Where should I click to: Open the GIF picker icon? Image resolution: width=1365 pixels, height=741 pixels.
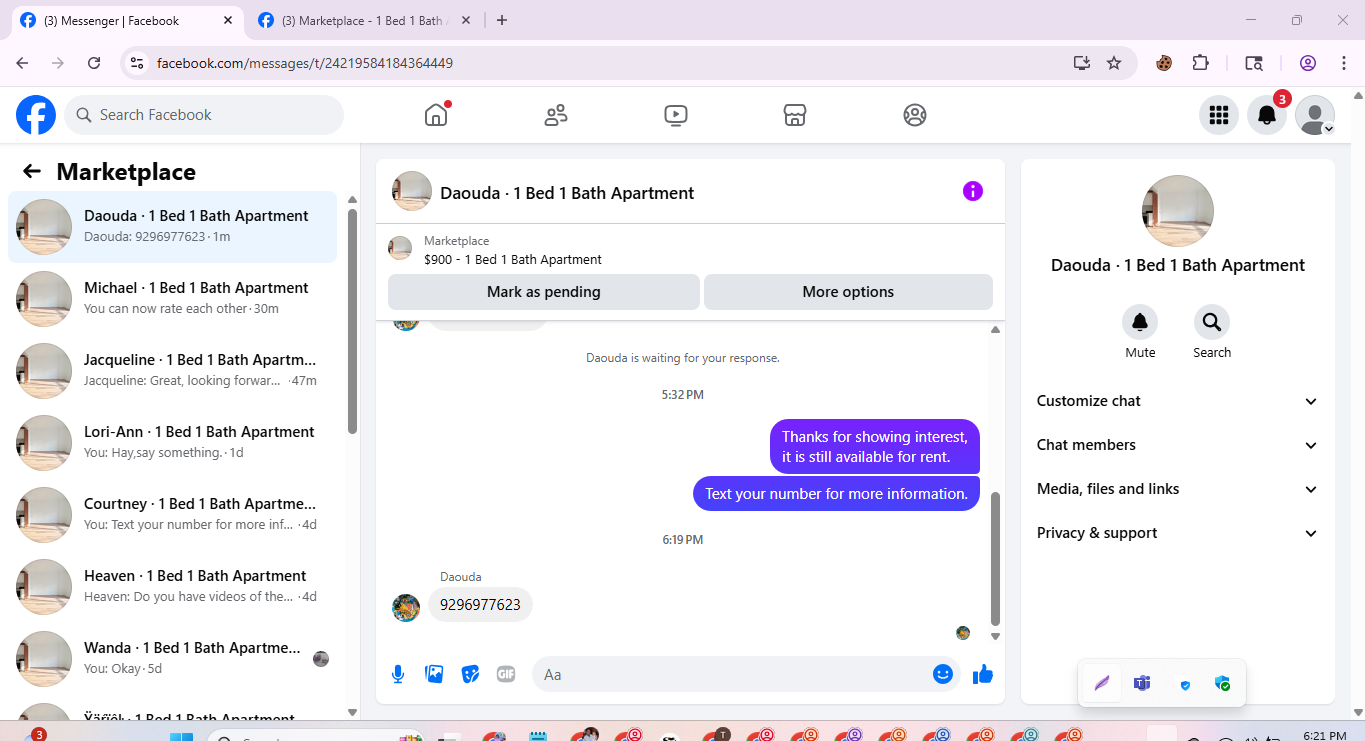coord(506,674)
